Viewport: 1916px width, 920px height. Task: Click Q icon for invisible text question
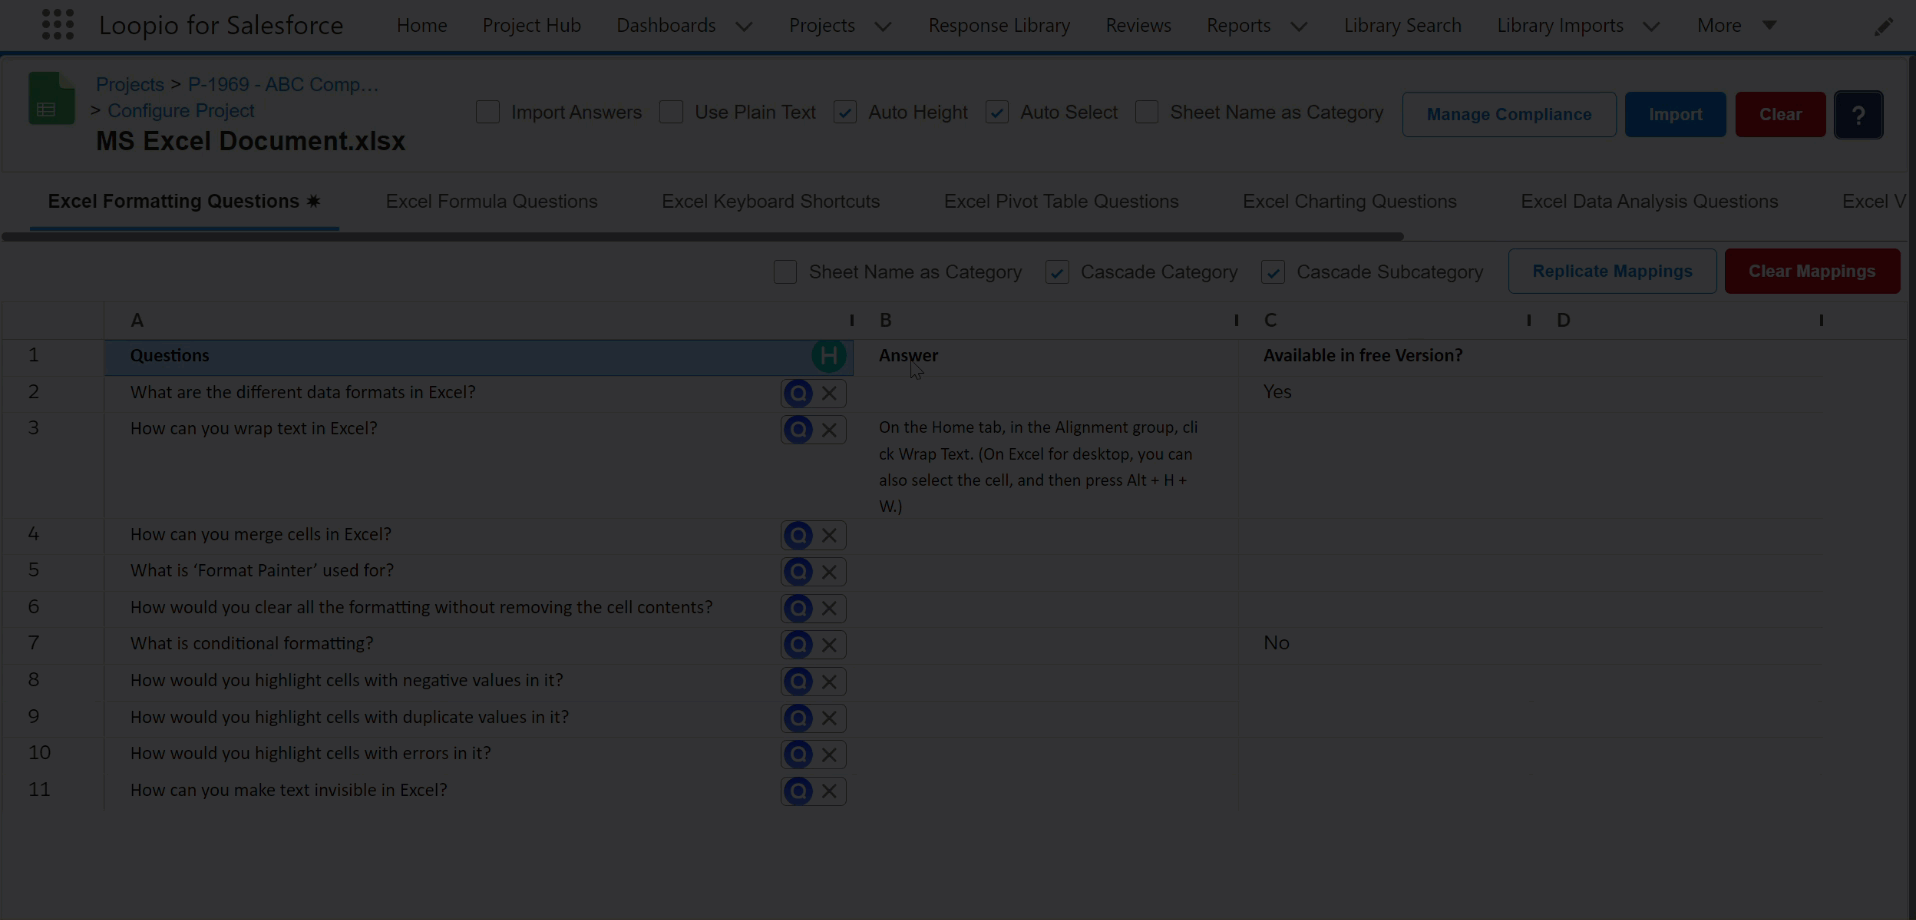797,791
